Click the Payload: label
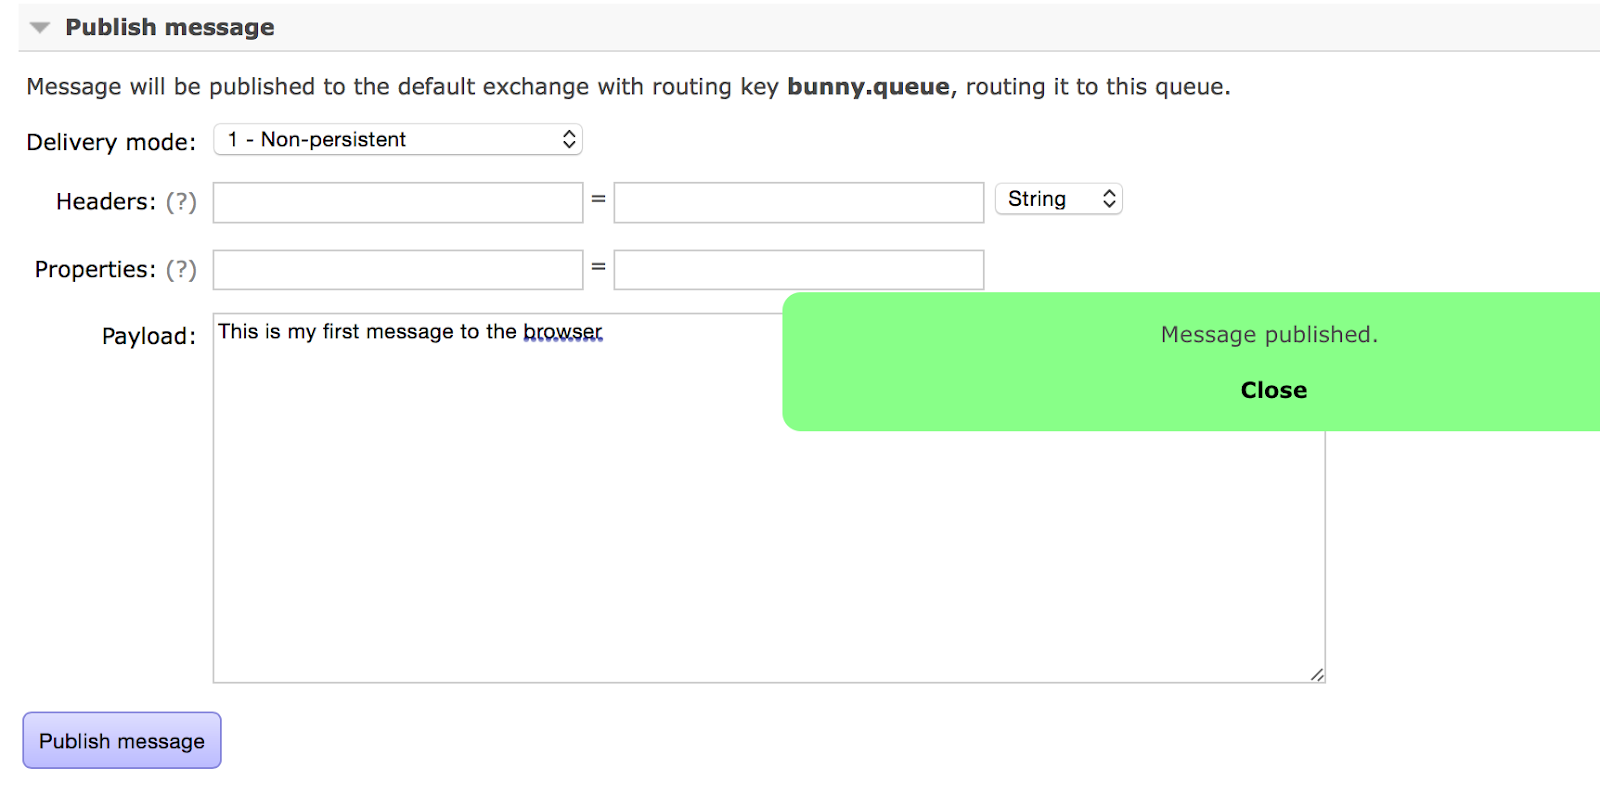Image resolution: width=1600 pixels, height=794 pixels. pos(149,336)
